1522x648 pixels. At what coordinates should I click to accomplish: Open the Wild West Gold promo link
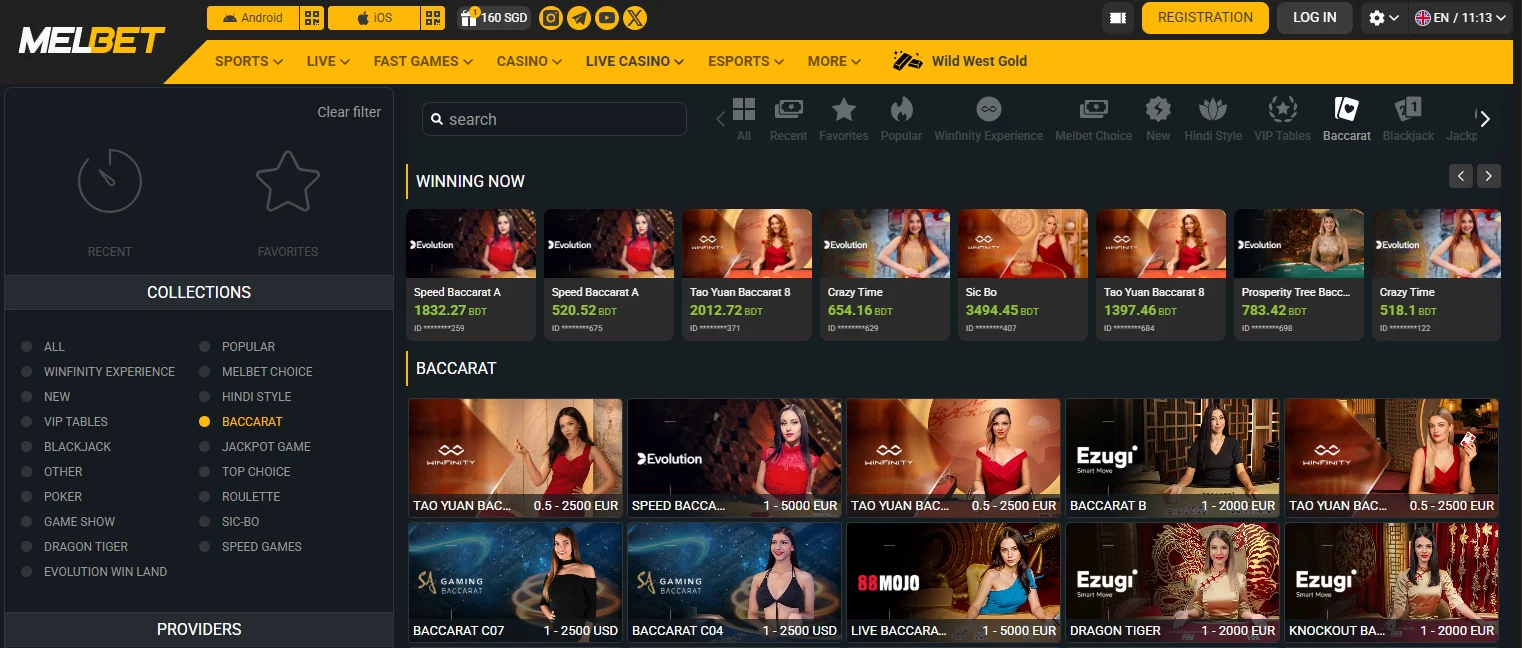[x=960, y=61]
